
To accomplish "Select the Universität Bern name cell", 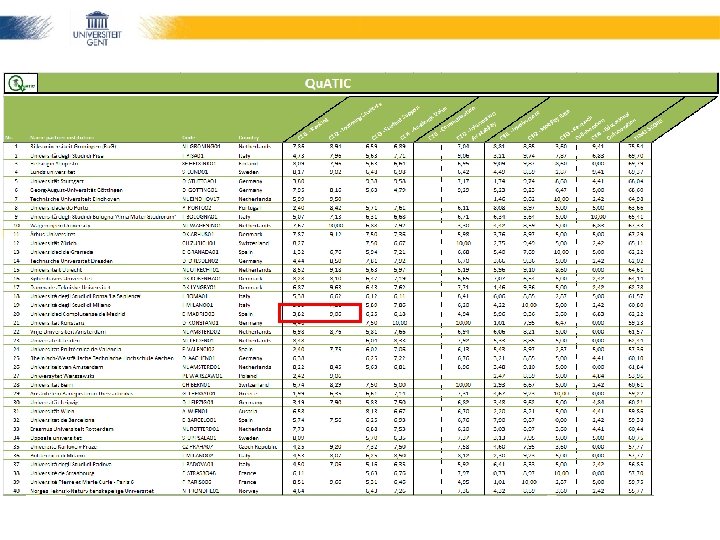I will (52, 385).
